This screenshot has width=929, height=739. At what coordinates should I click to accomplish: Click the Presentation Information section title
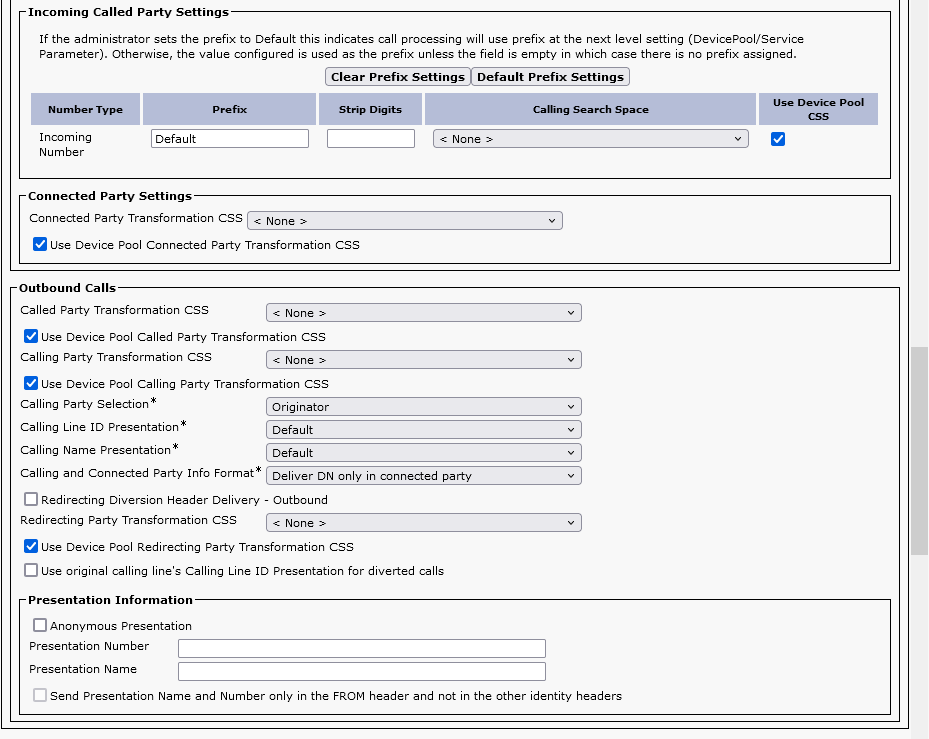(x=110, y=600)
